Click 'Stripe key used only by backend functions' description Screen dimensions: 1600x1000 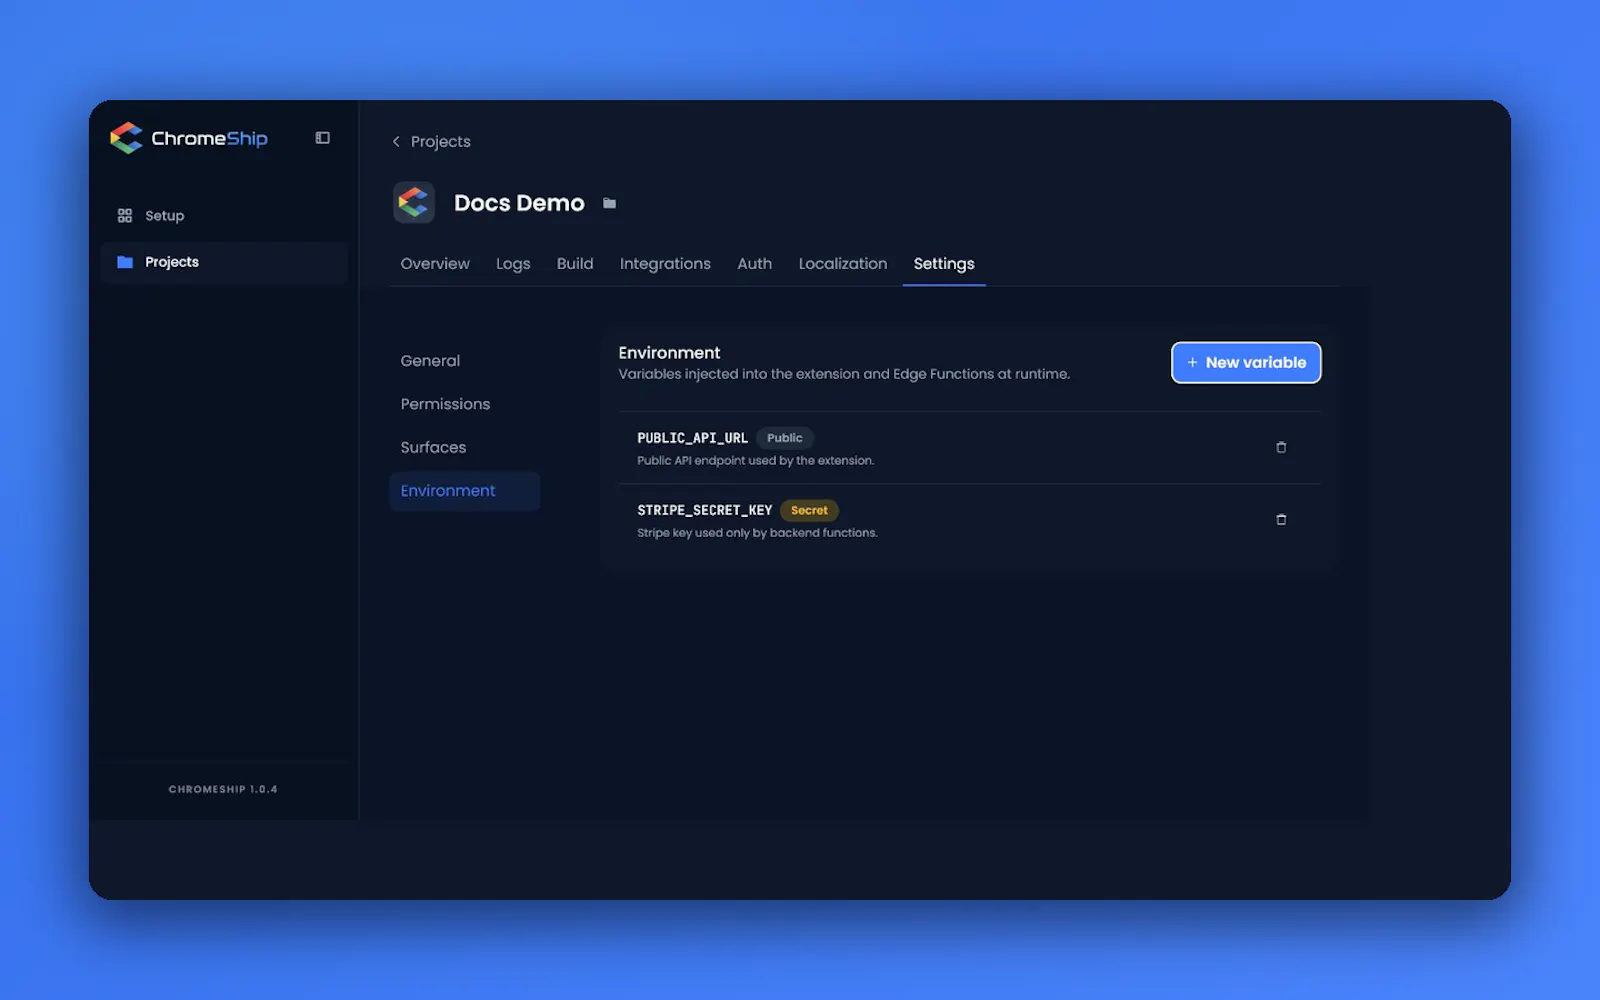pos(757,533)
